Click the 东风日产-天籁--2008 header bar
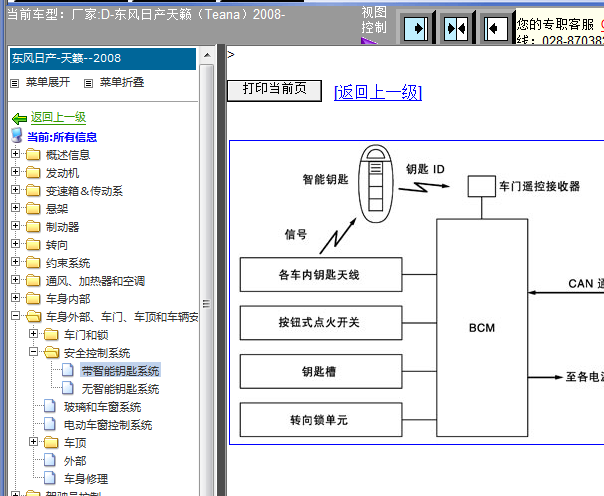Image resolution: width=604 pixels, height=496 pixels. [103, 59]
